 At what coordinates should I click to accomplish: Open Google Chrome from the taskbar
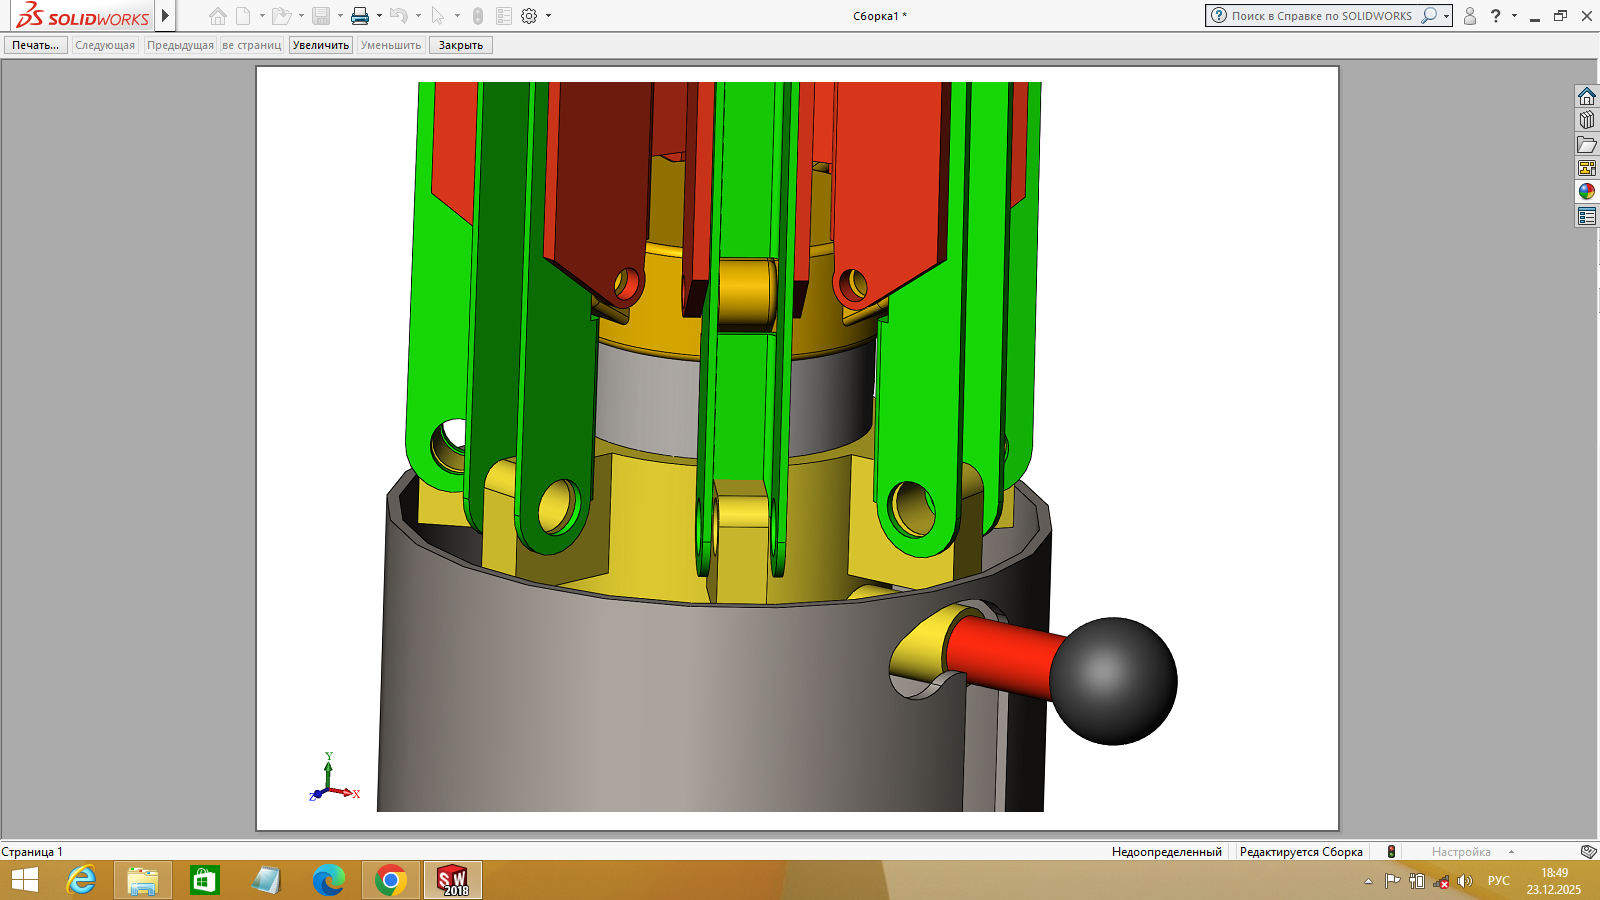(390, 880)
